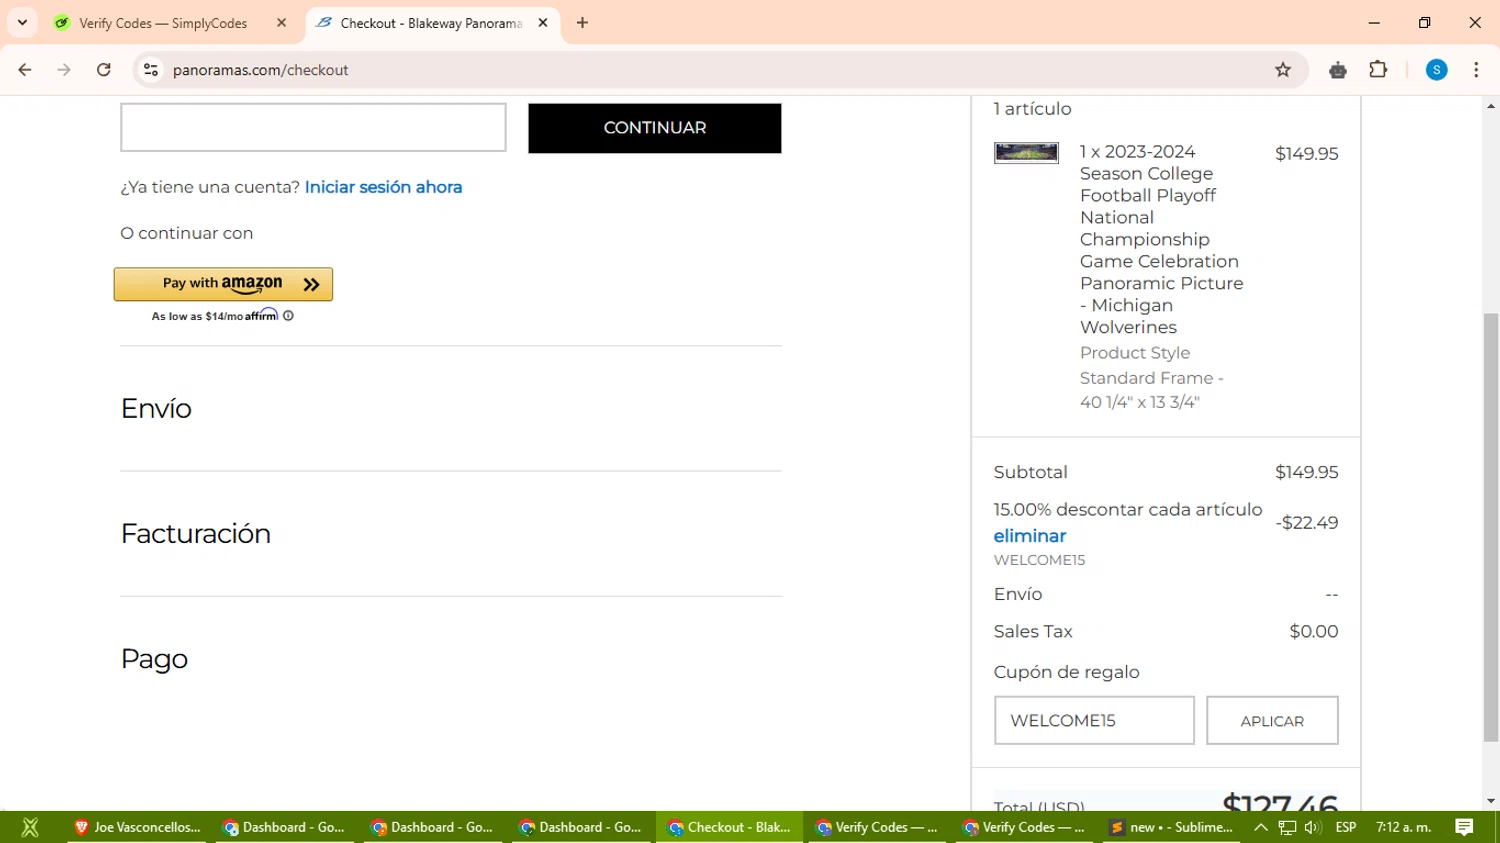
Task: Click the page vertical scrollbar thumb
Action: [x=1491, y=527]
